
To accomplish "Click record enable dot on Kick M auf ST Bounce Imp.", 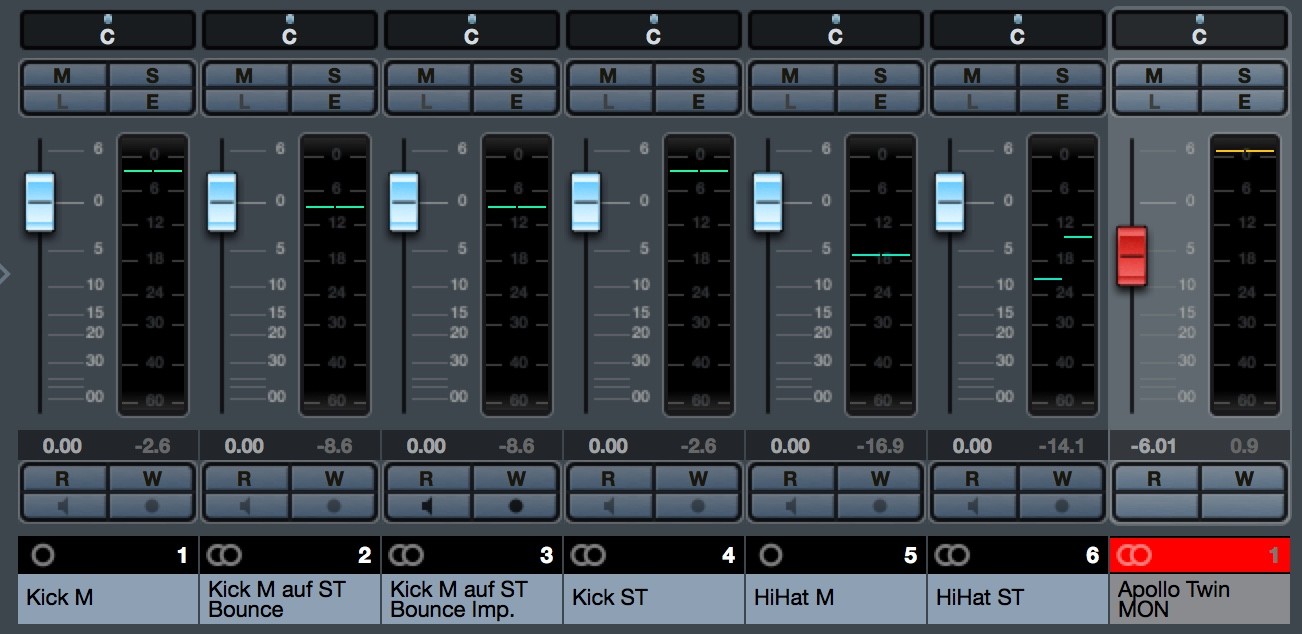I will point(516,506).
